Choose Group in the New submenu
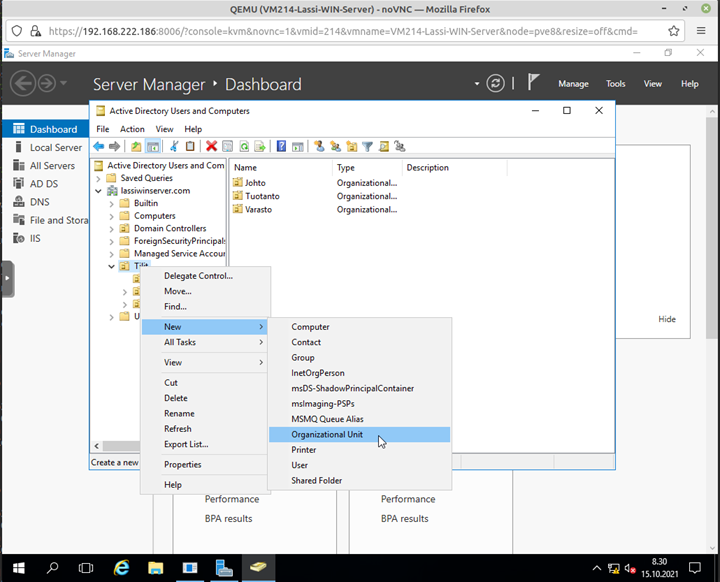This screenshot has width=720, height=582. [360, 357]
